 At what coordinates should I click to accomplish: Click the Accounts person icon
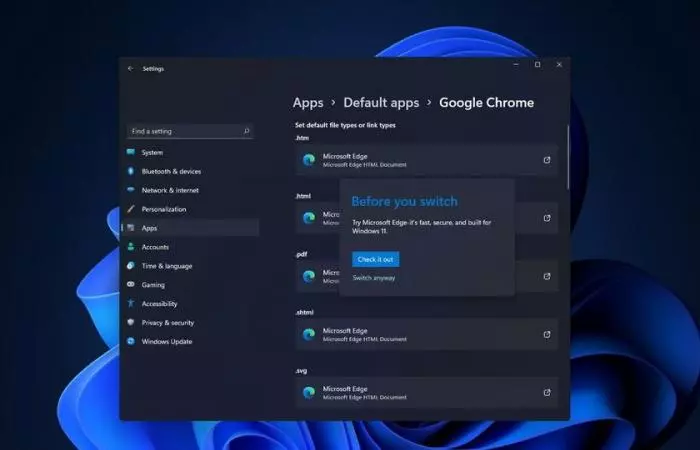coord(131,246)
